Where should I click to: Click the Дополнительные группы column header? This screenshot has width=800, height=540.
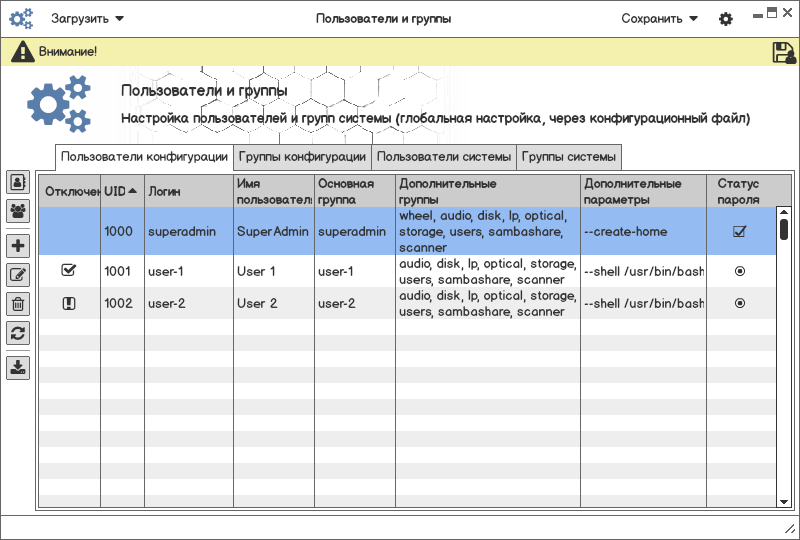pyautogui.click(x=488, y=191)
